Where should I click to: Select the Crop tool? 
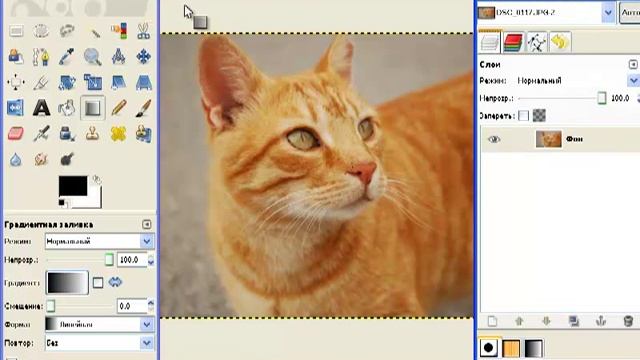tap(41, 82)
